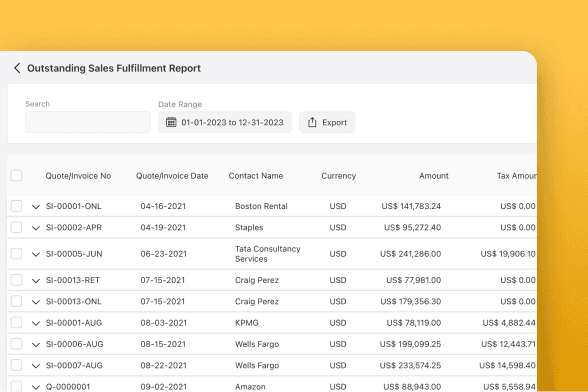Expand row SI-00001-ONL chevron
This screenshot has width=588, height=392.
coord(36,206)
